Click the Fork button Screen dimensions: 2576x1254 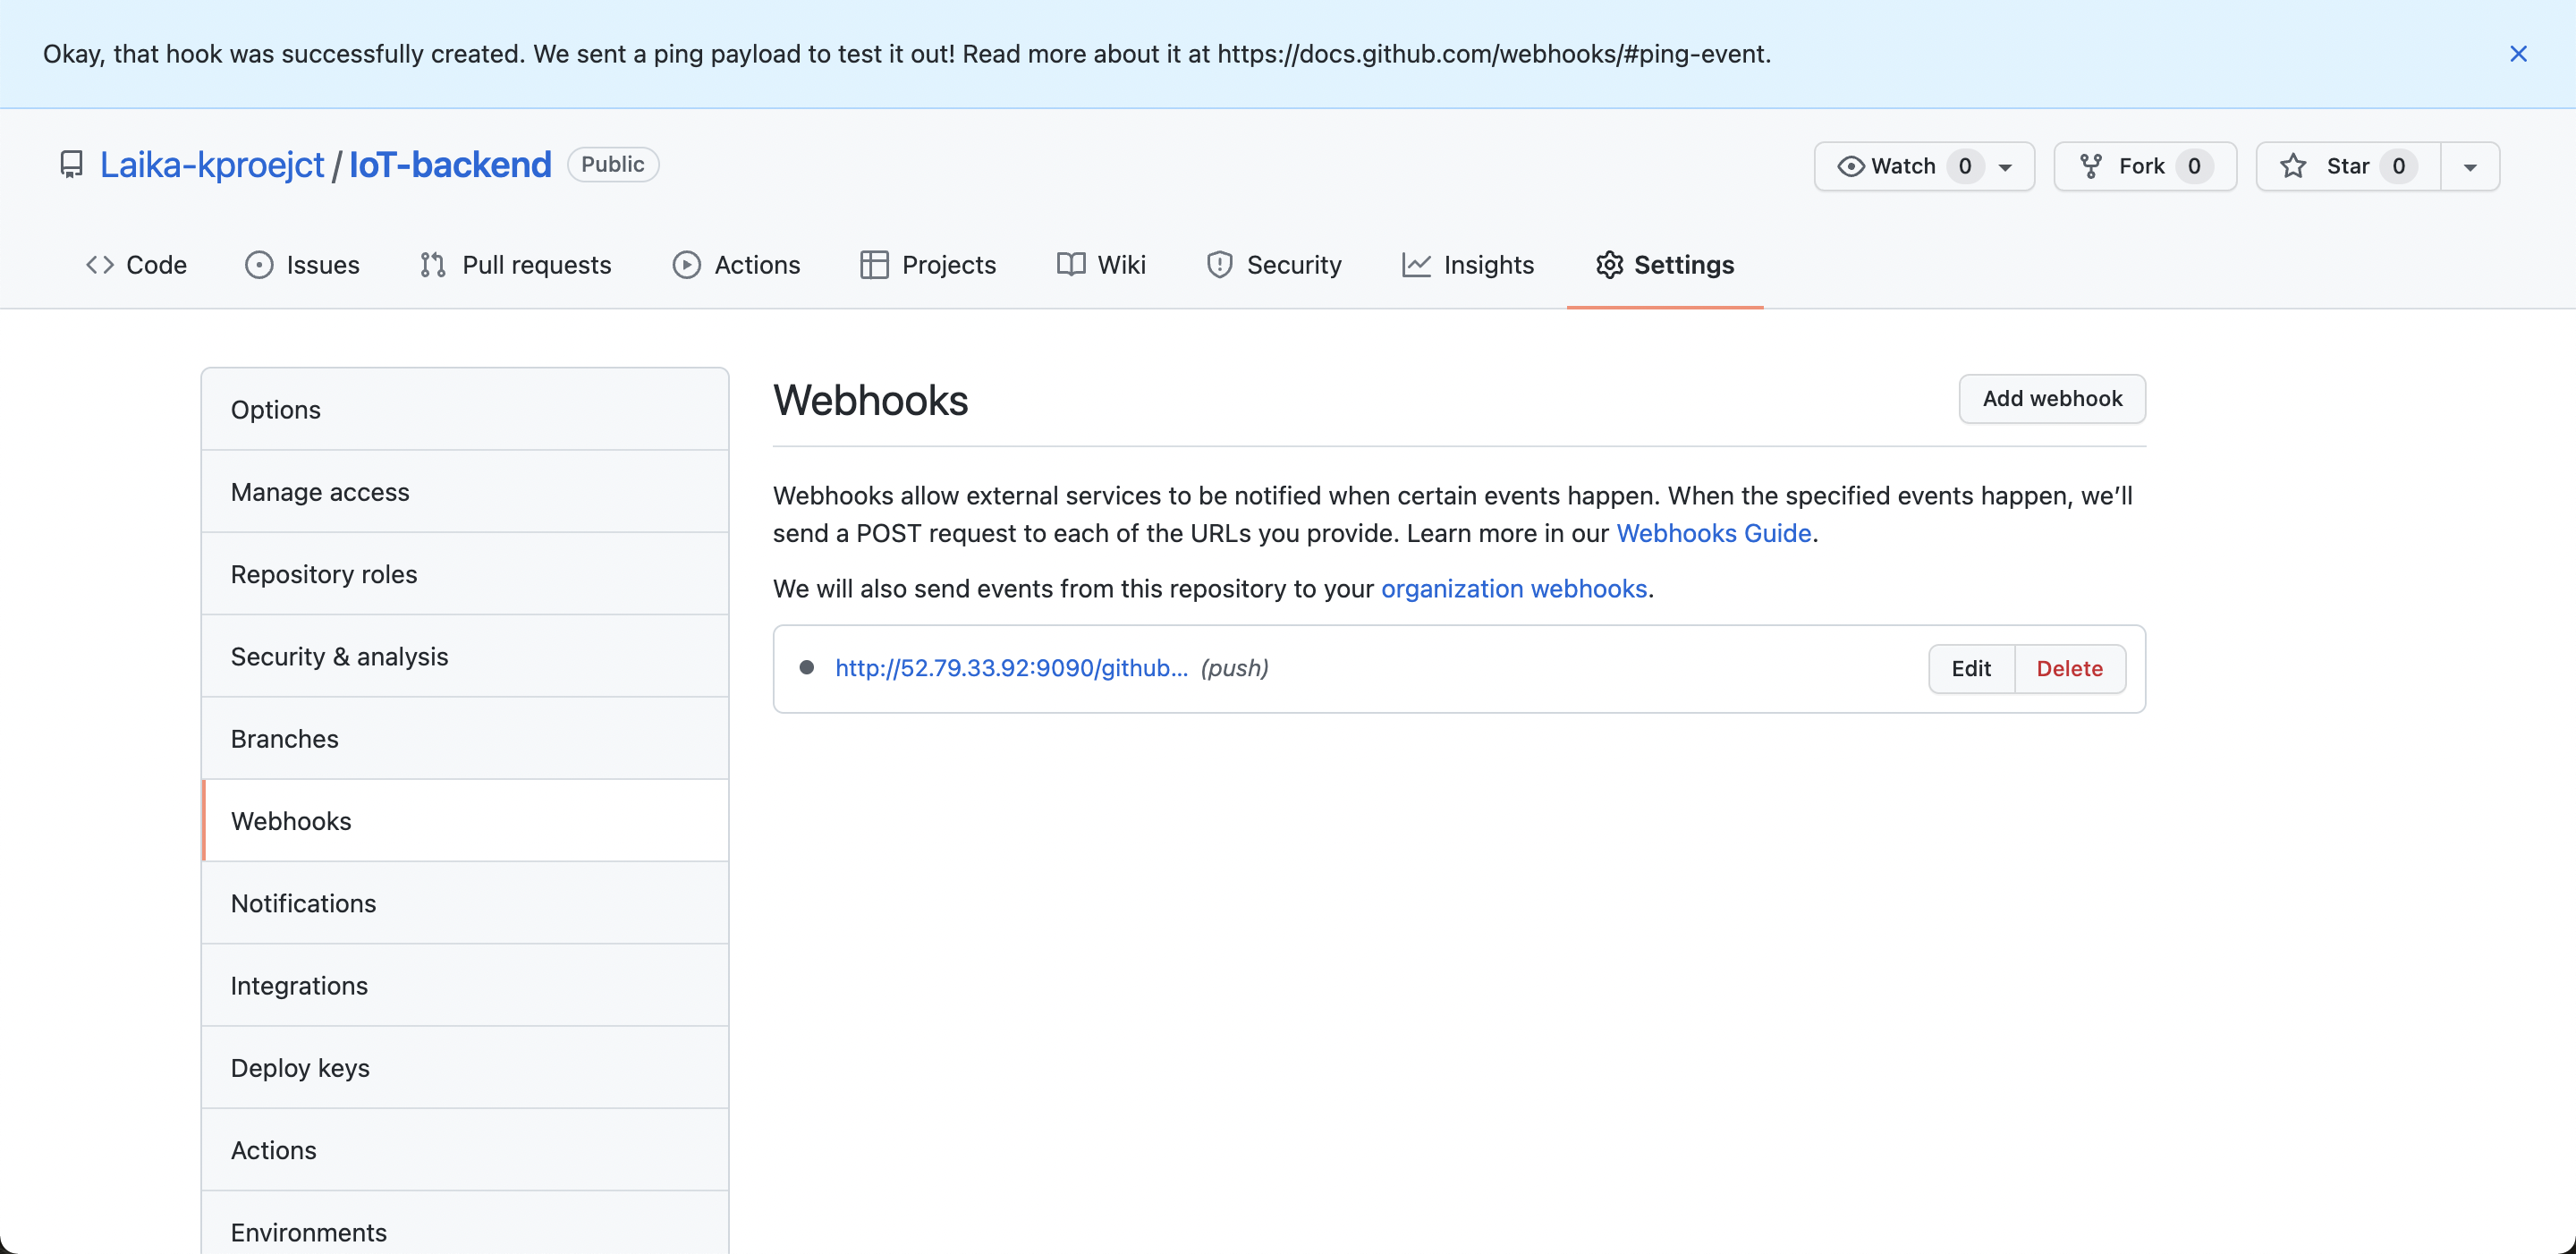(x=2145, y=166)
